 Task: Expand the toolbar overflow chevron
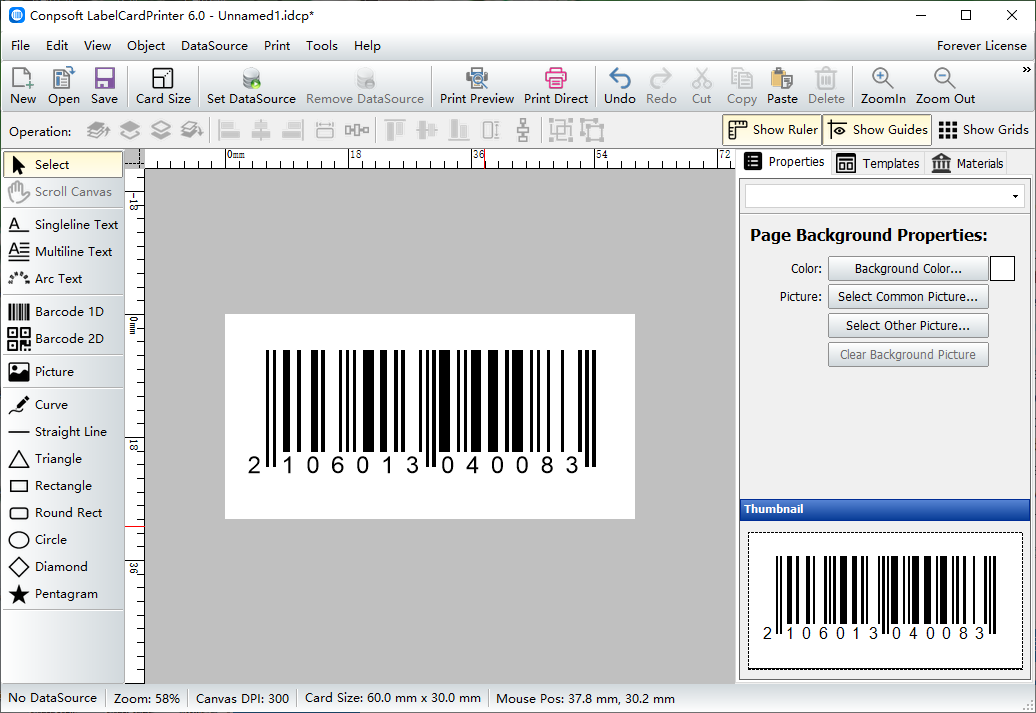pyautogui.click(x=1026, y=69)
